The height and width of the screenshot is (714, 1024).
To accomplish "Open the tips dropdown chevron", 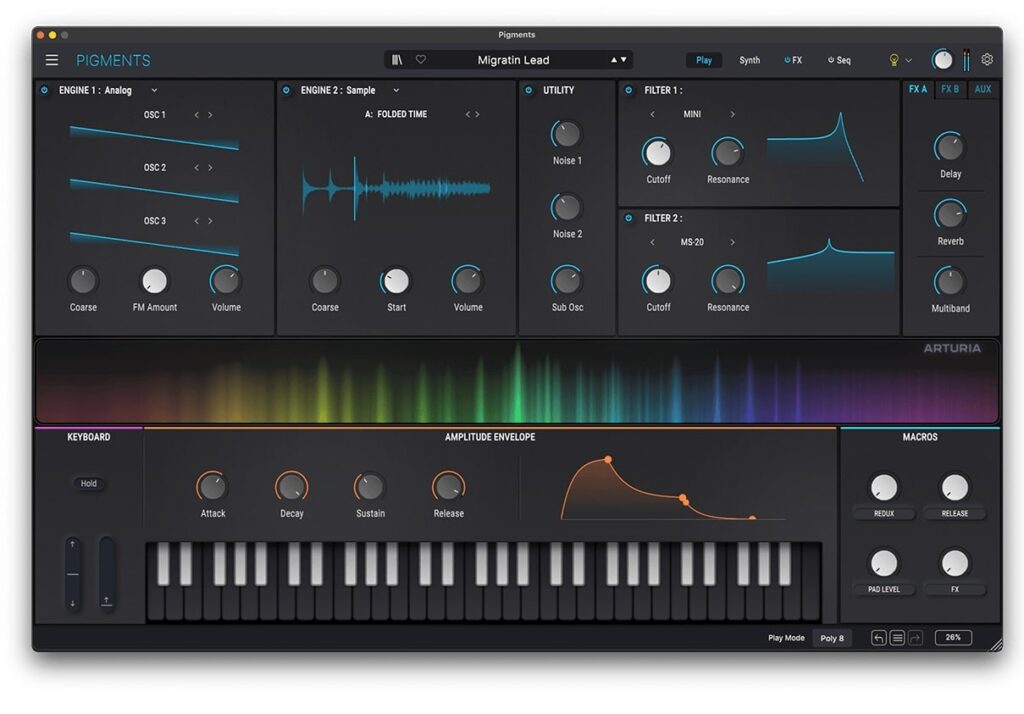I will pos(908,60).
